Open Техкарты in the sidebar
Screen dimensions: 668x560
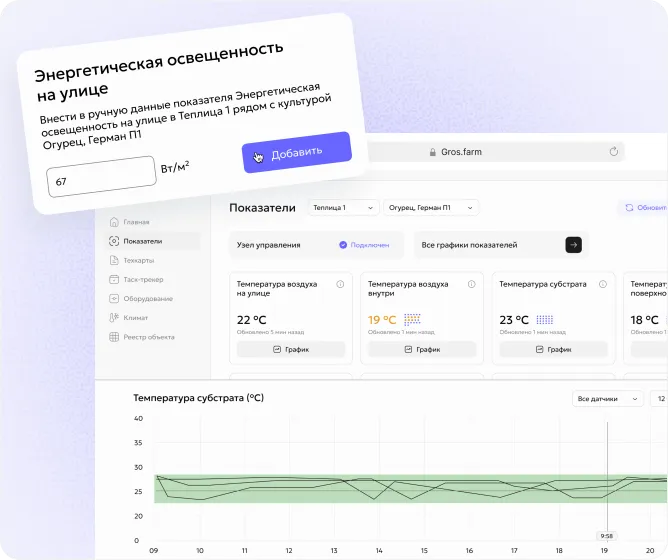153,260
